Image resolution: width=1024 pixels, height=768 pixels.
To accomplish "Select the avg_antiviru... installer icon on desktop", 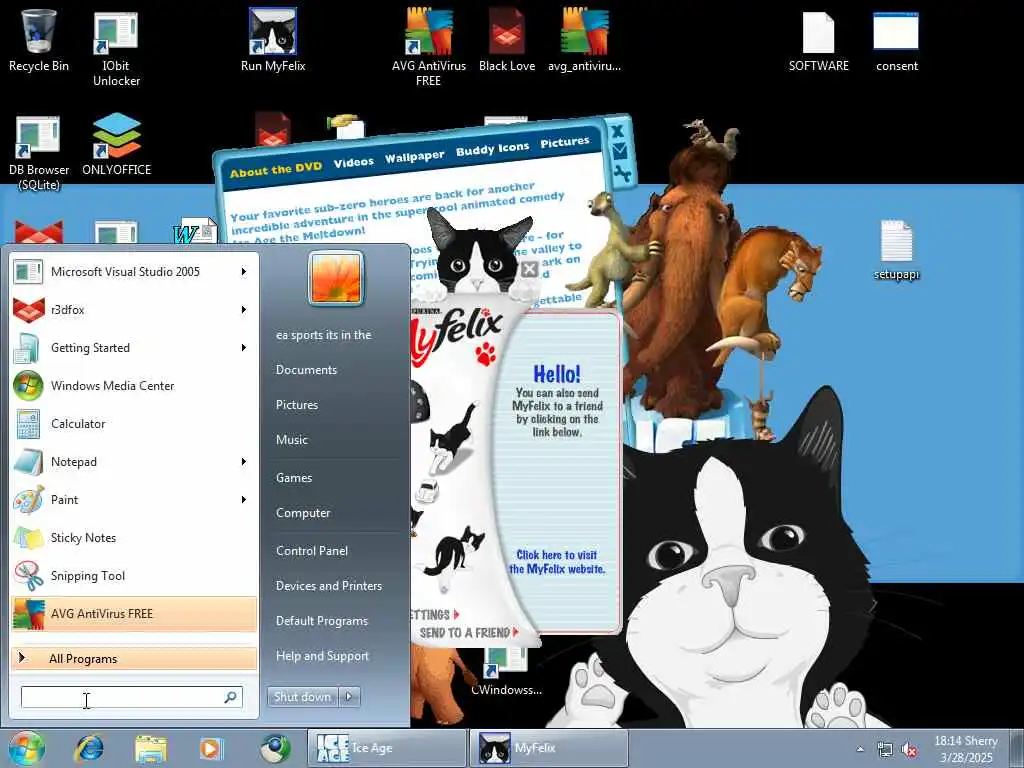I will pyautogui.click(x=584, y=40).
